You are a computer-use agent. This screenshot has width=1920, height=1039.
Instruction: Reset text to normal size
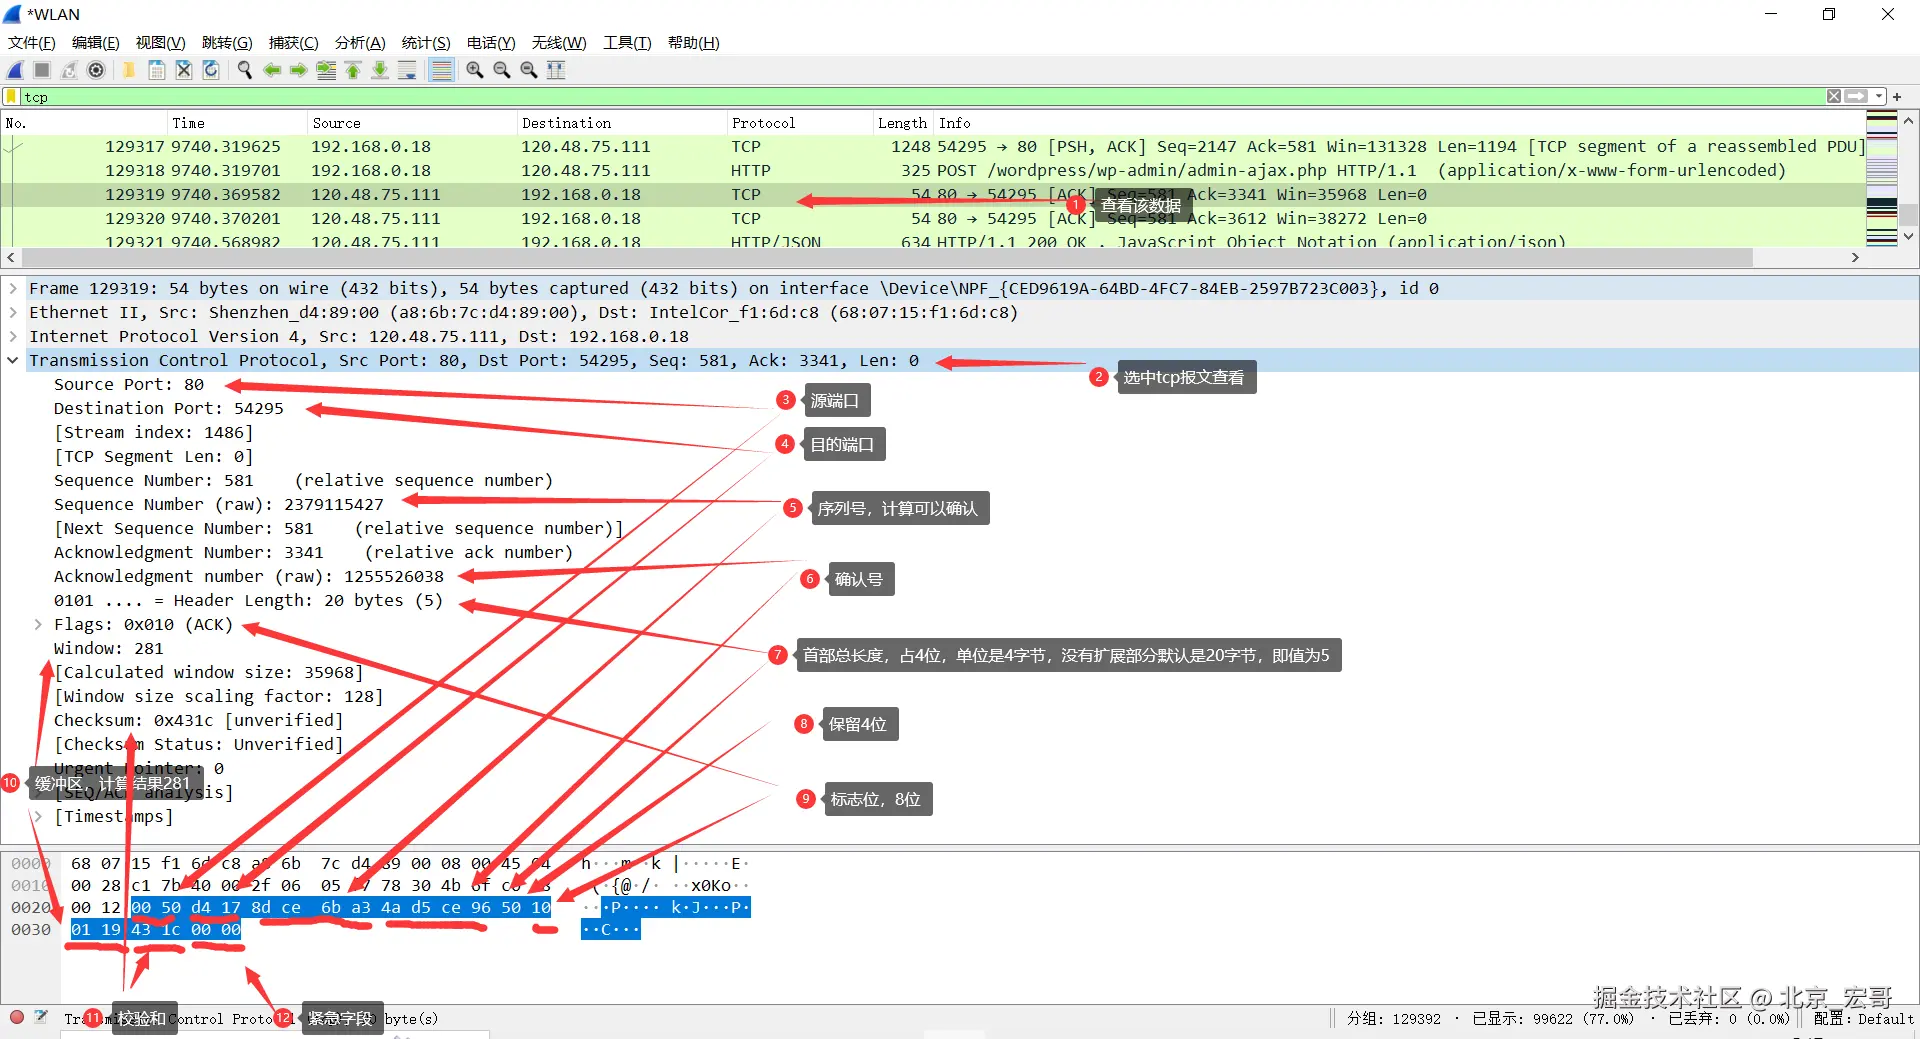[x=528, y=70]
